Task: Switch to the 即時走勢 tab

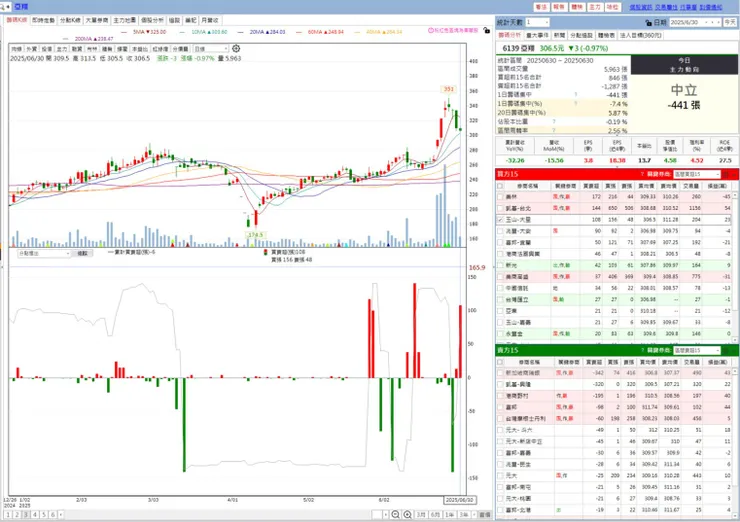Action: (43, 20)
